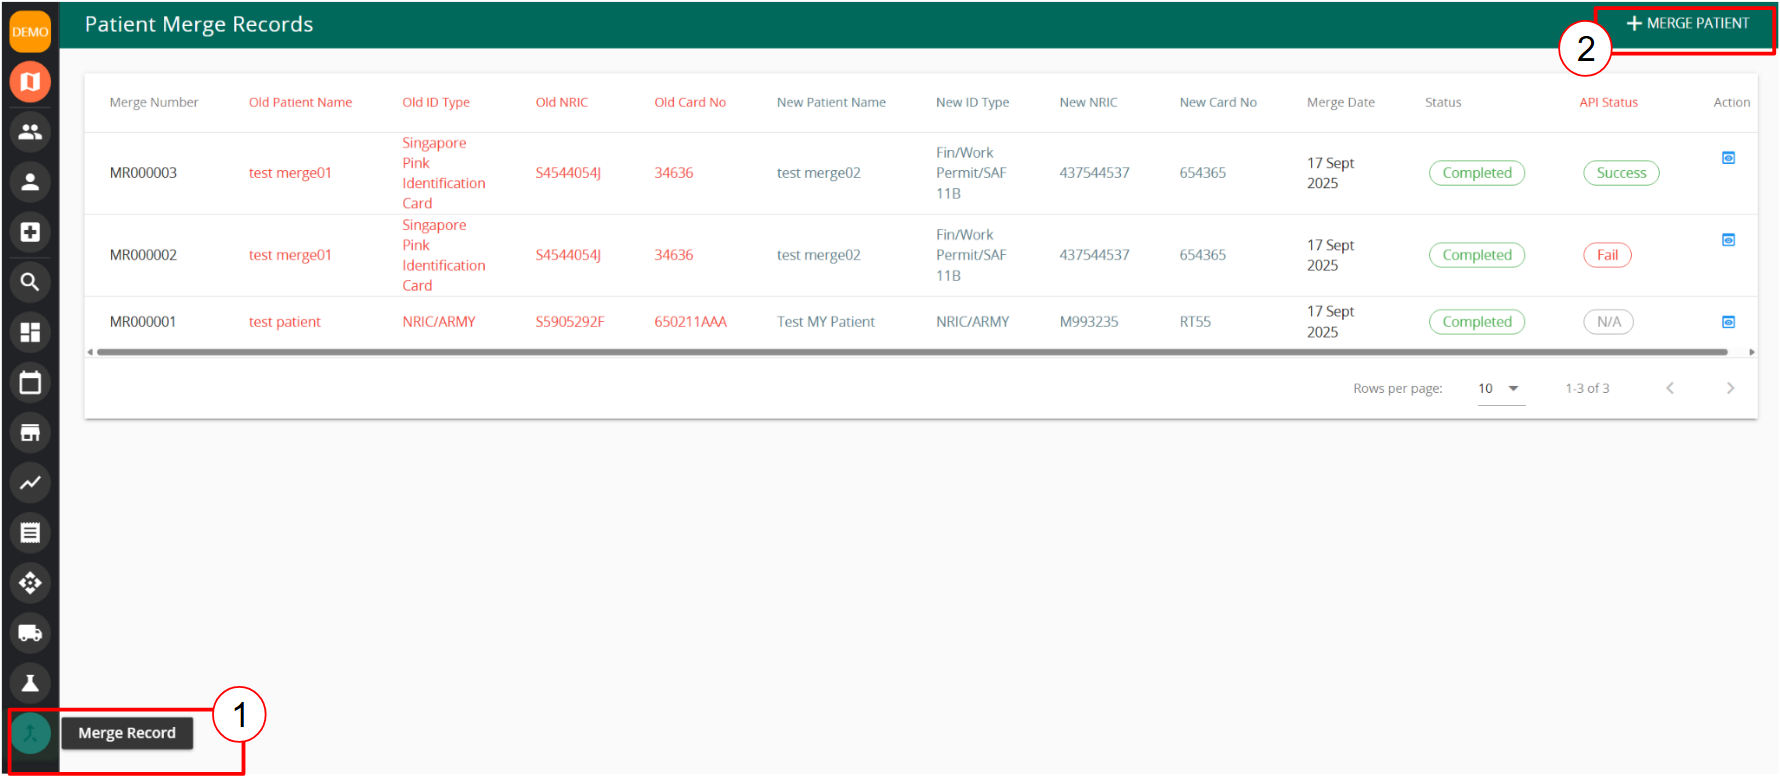Click the New Card No column header
The image size is (1780, 777).
(x=1218, y=102)
